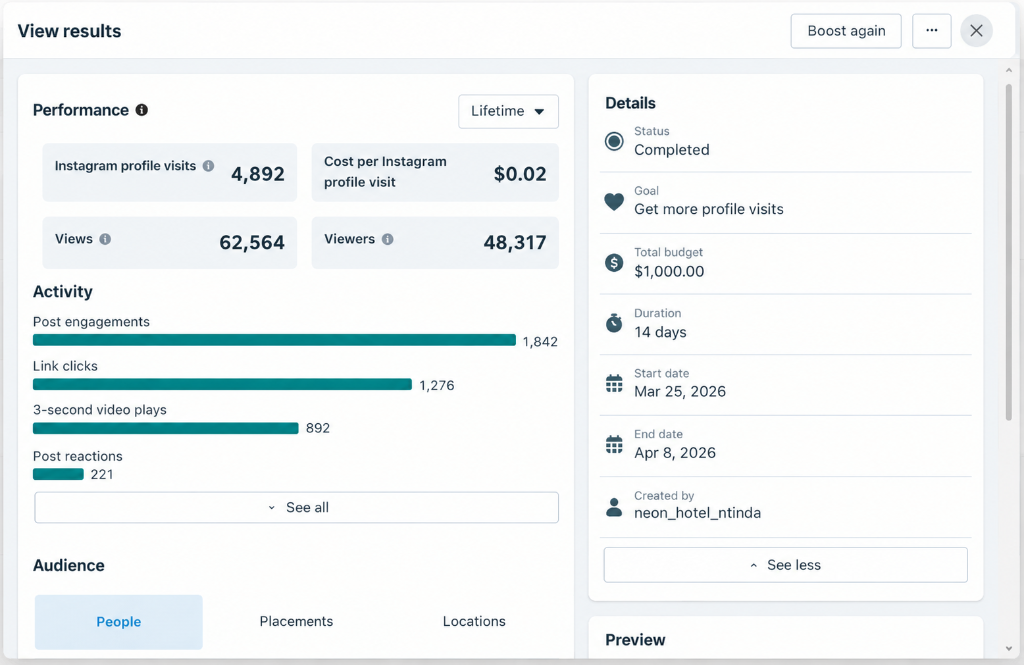The width and height of the screenshot is (1024, 665).
Task: Click the 62,564 views value
Action: [252, 242]
